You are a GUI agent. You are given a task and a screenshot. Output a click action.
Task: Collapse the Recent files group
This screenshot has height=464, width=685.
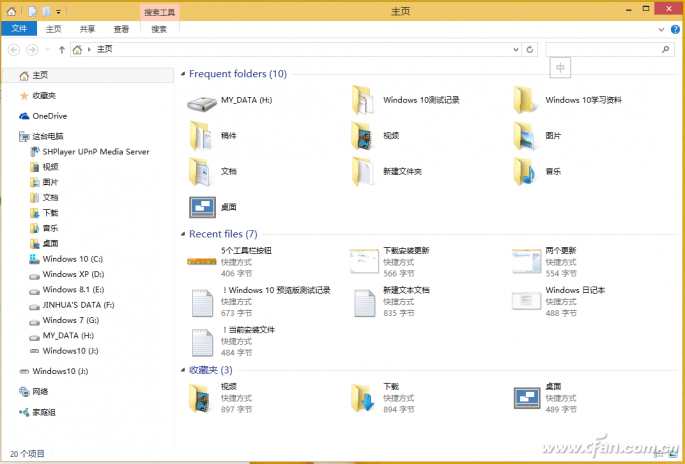click(183, 234)
